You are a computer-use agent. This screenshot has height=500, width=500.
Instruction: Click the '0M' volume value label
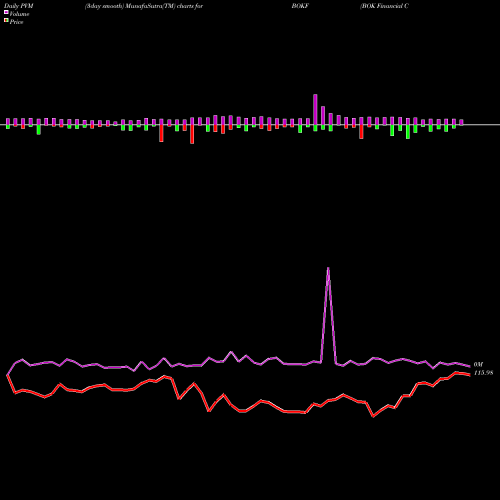[478, 365]
